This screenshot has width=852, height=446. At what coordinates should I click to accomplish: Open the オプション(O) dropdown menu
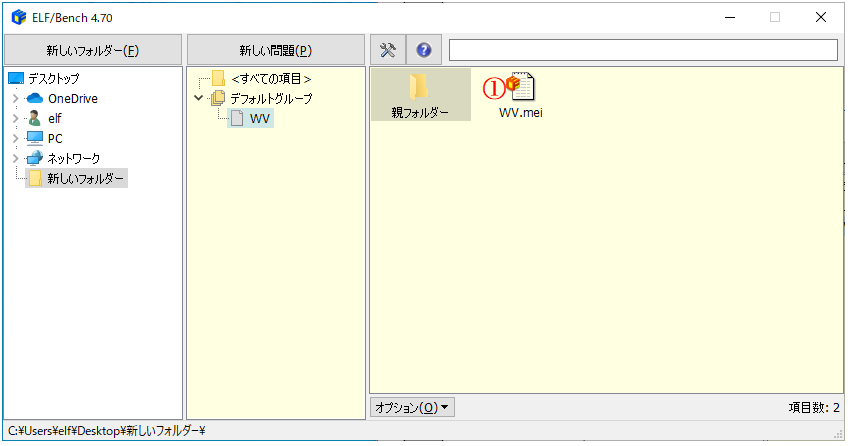point(412,407)
